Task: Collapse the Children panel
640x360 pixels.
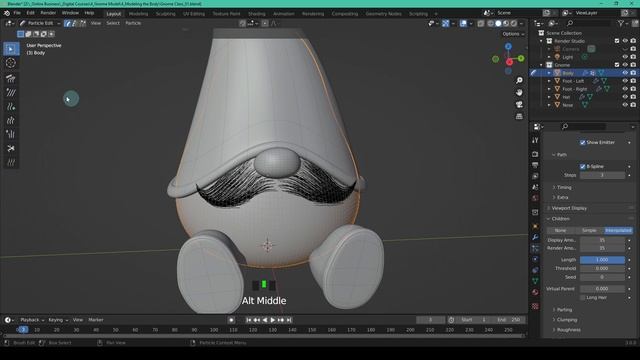Action: click(560, 219)
